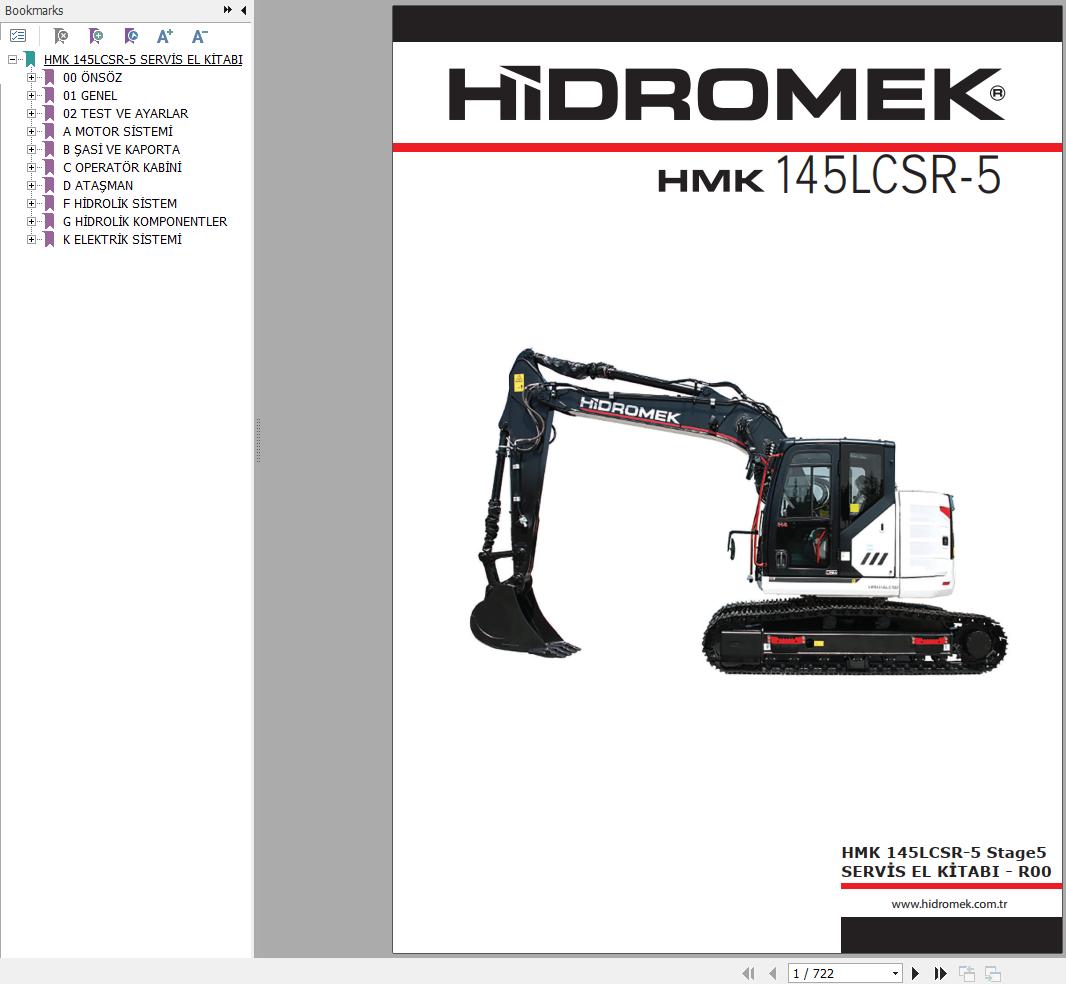Go to the previous page
The height and width of the screenshot is (984, 1066).
tap(772, 973)
